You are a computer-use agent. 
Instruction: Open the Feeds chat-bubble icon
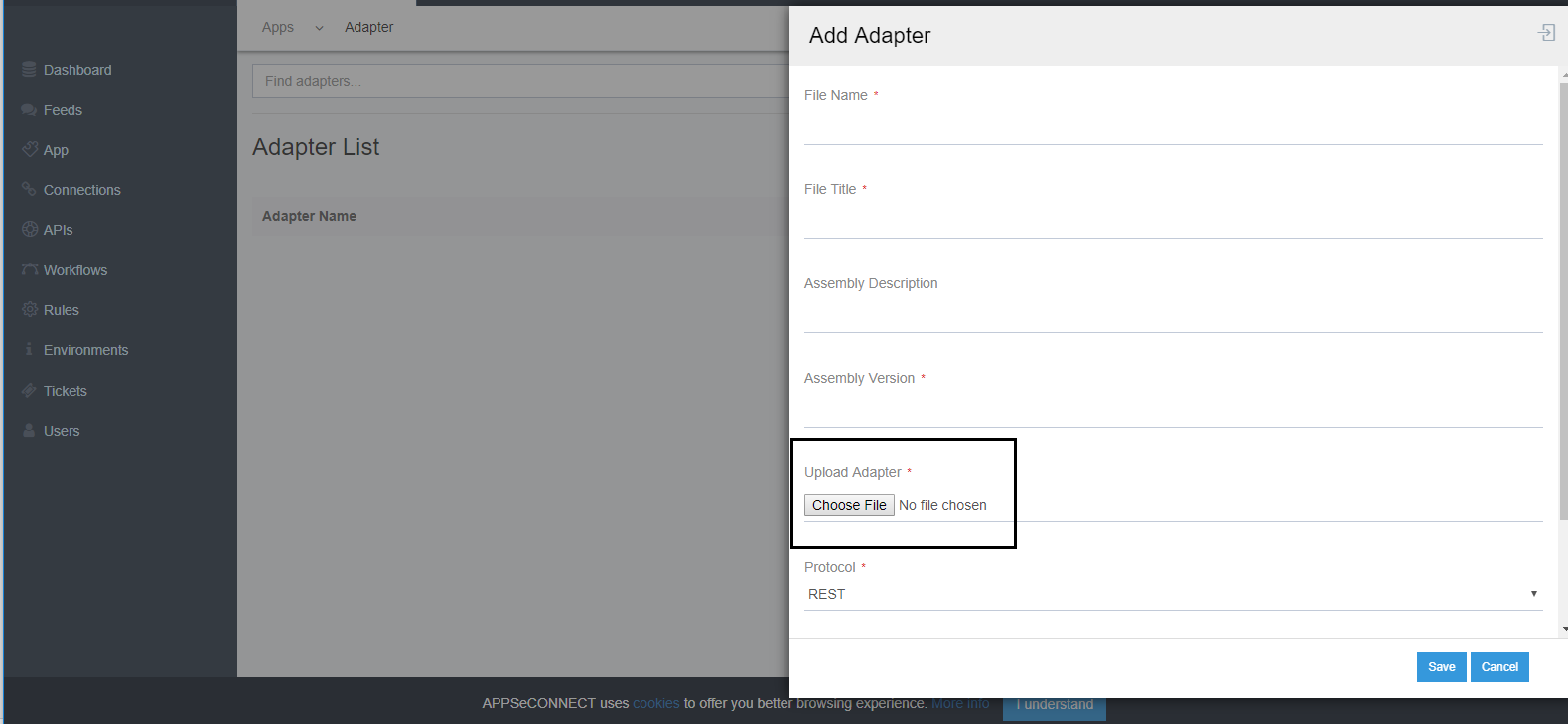[29, 110]
